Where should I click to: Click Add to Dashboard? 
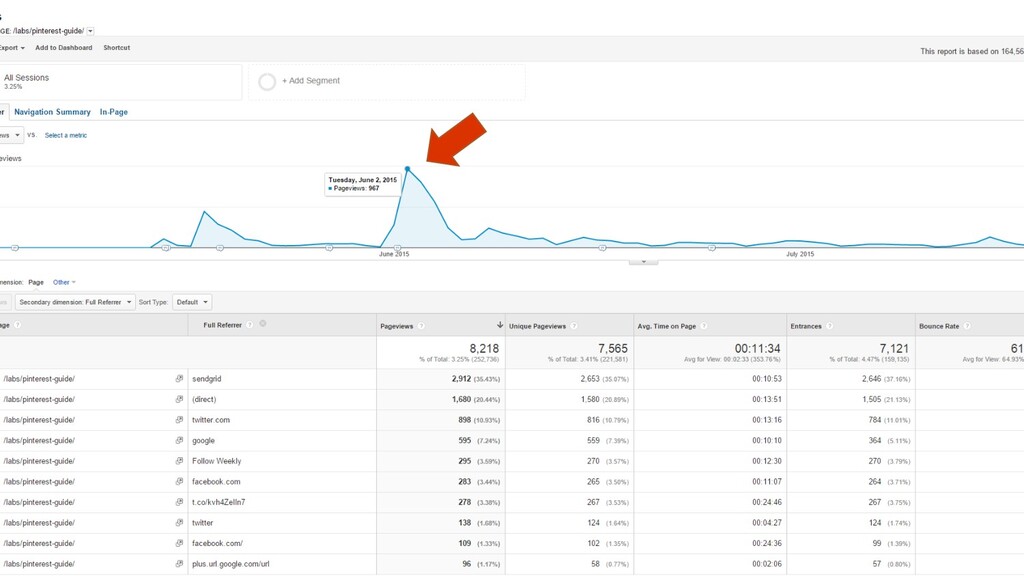pos(63,48)
